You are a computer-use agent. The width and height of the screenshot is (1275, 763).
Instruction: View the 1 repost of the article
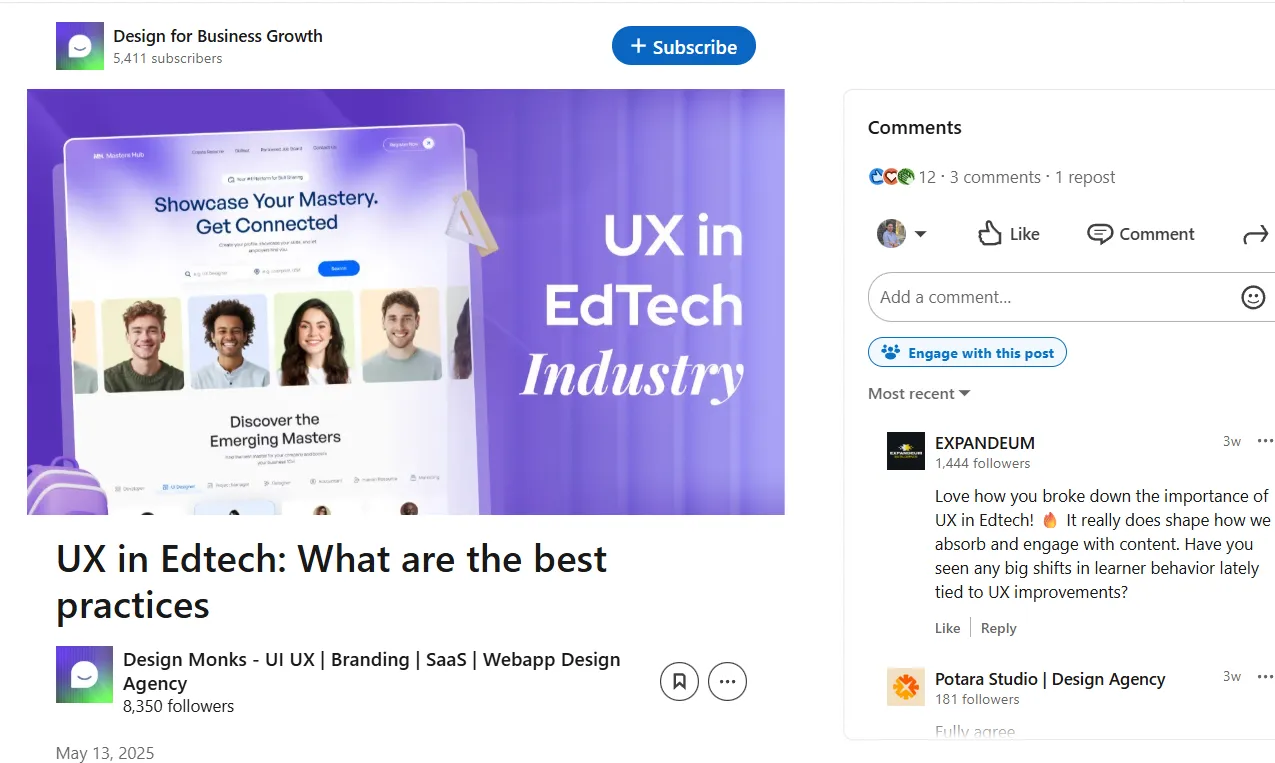coord(1084,176)
